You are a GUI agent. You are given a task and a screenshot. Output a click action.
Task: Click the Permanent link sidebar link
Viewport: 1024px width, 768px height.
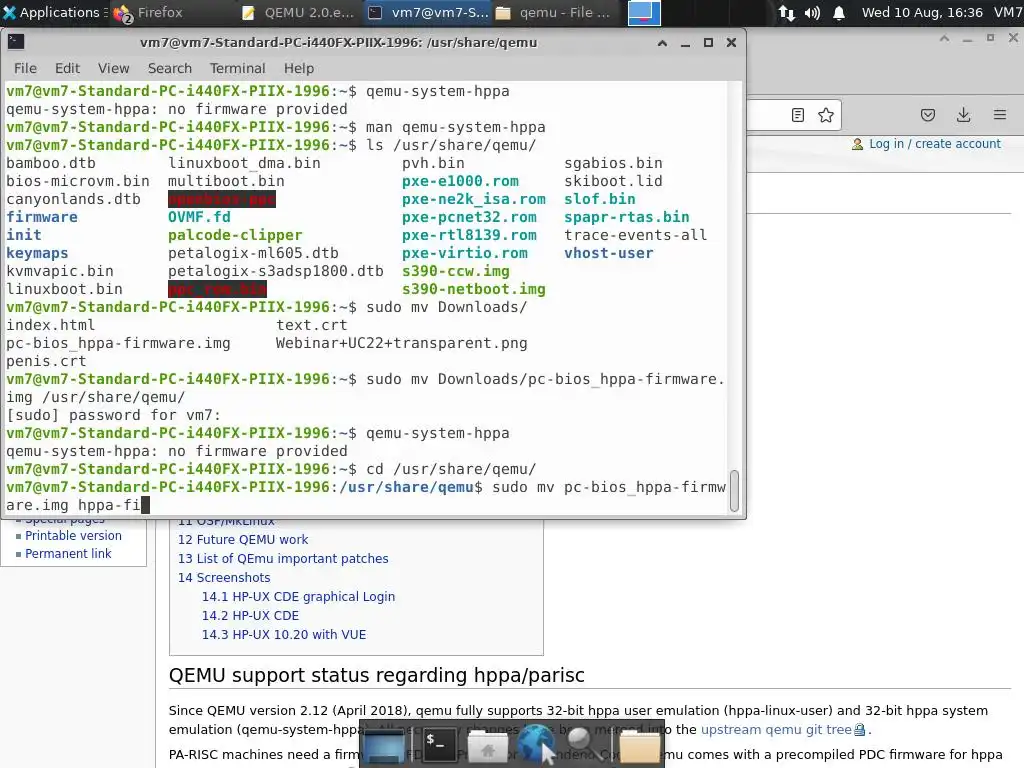(68, 554)
